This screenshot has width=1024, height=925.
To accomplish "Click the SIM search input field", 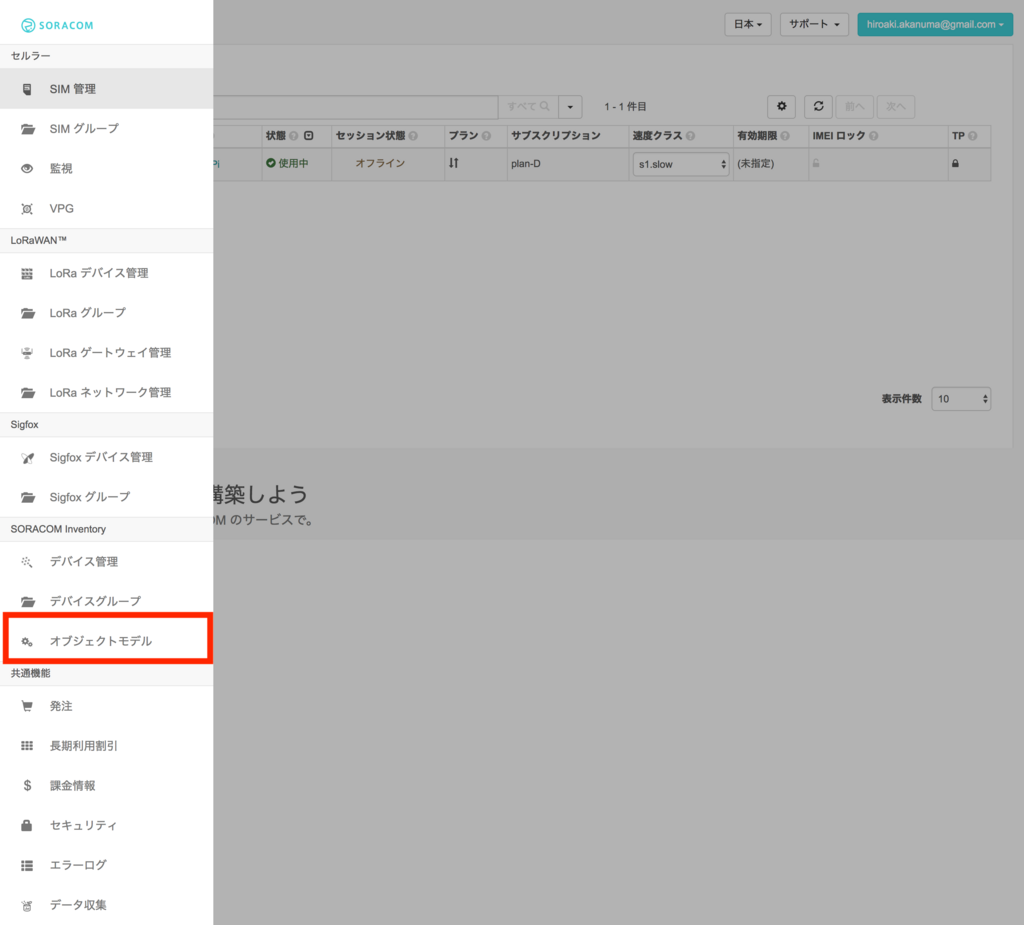I will (x=355, y=106).
